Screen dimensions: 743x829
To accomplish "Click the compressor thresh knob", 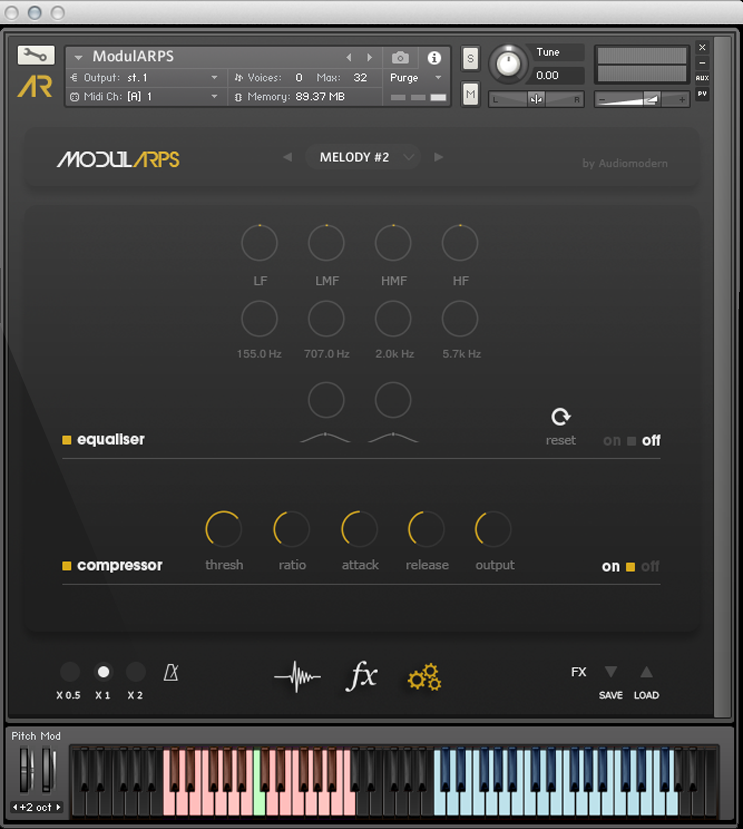I will point(224,529).
